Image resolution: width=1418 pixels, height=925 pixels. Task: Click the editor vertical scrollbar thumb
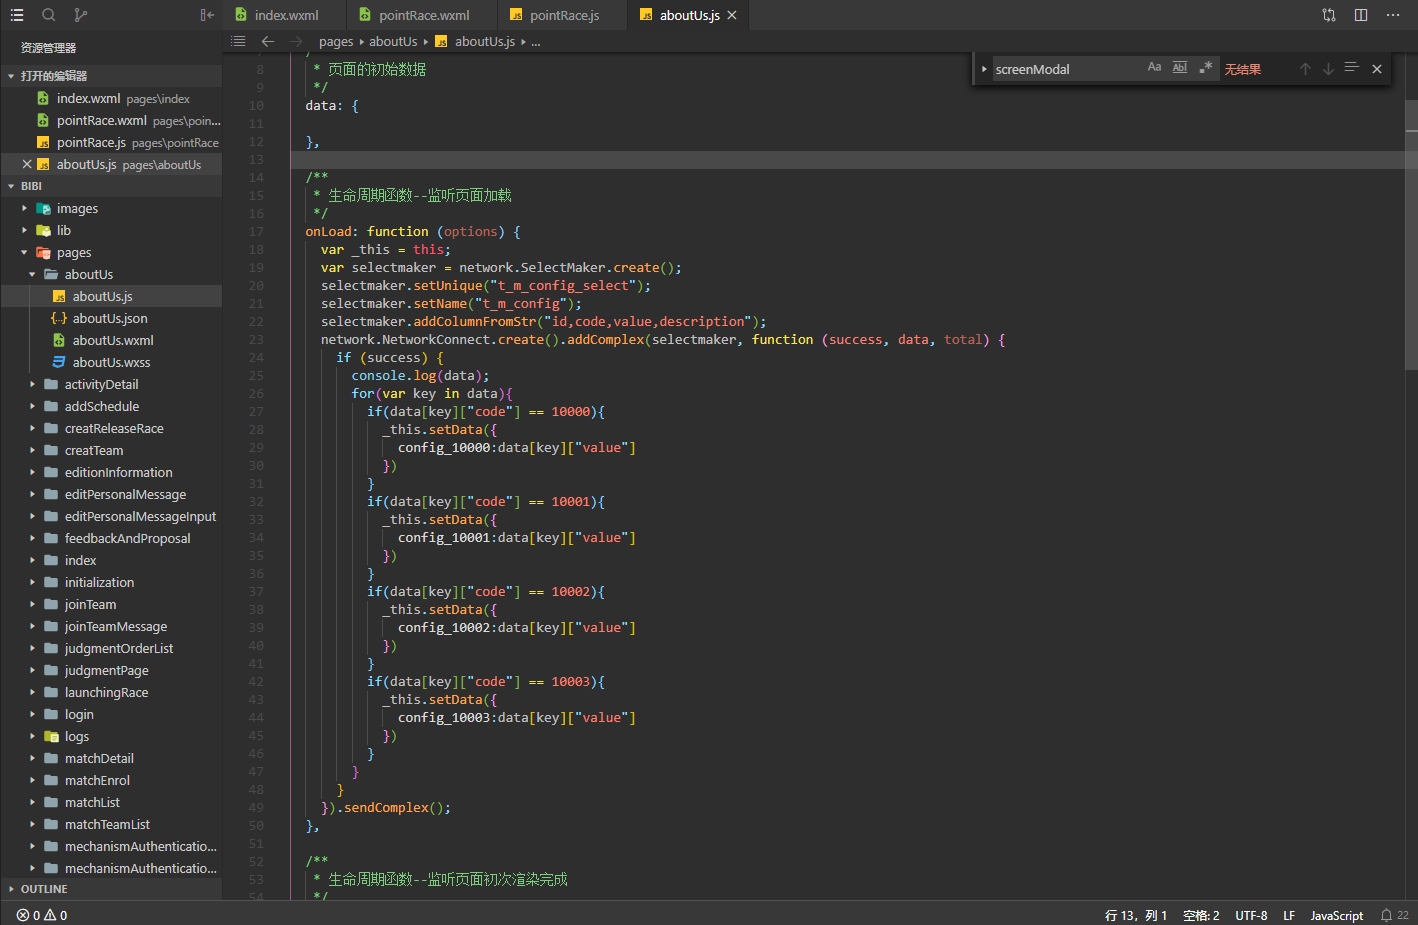1411,235
